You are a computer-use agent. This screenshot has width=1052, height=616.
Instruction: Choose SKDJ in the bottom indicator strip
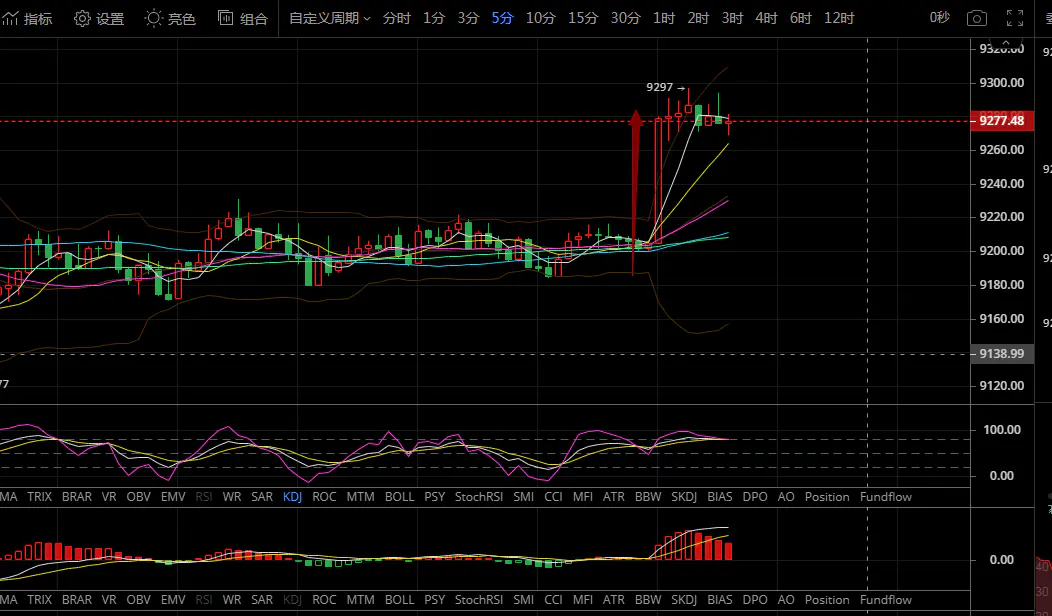(x=684, y=600)
